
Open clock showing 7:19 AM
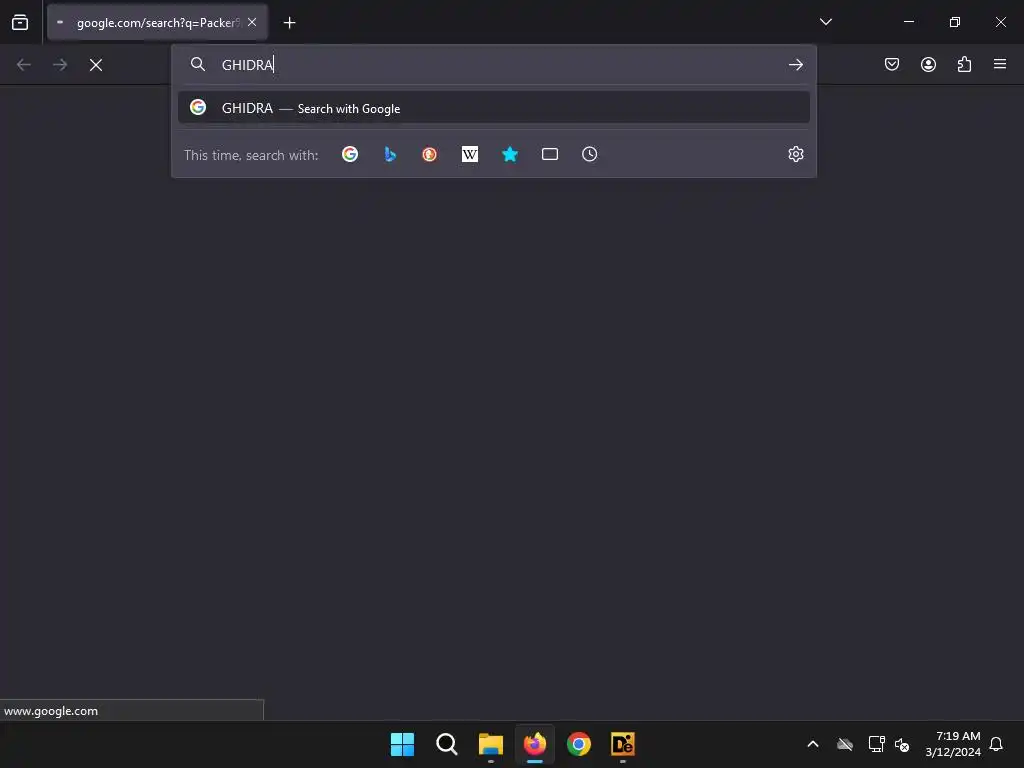tap(953, 744)
